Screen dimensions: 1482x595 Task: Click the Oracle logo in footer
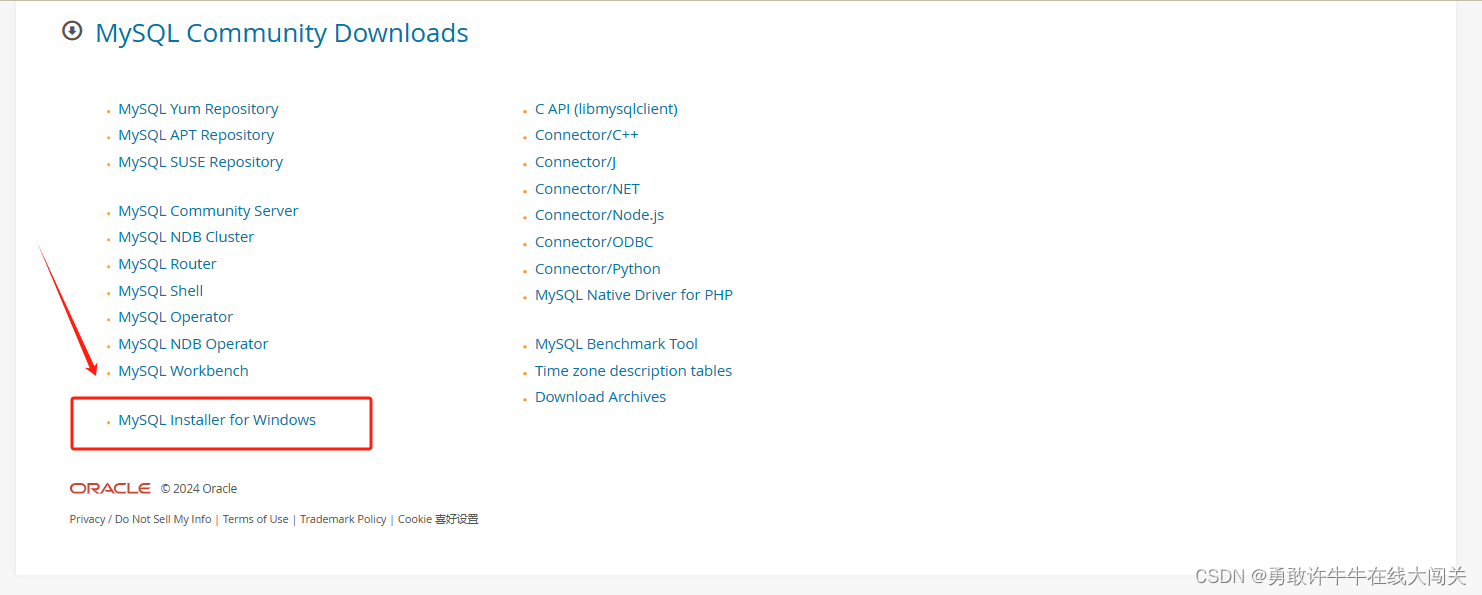110,488
